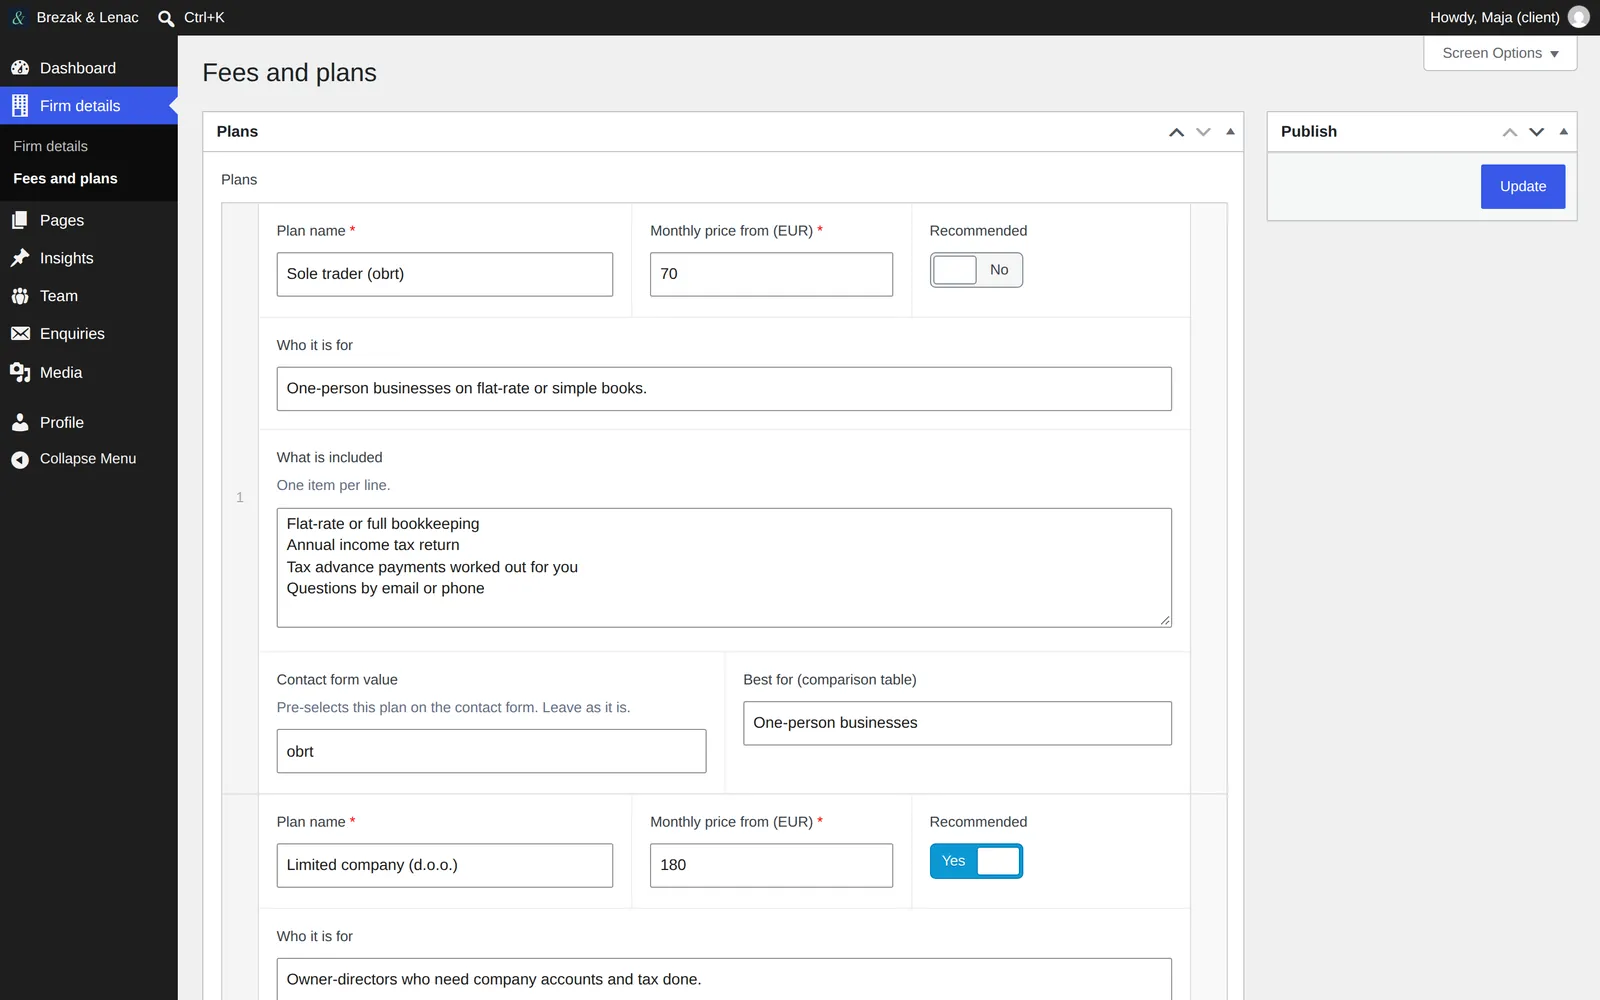Click the Limited company (d.o.o.) plan name field

445,865
